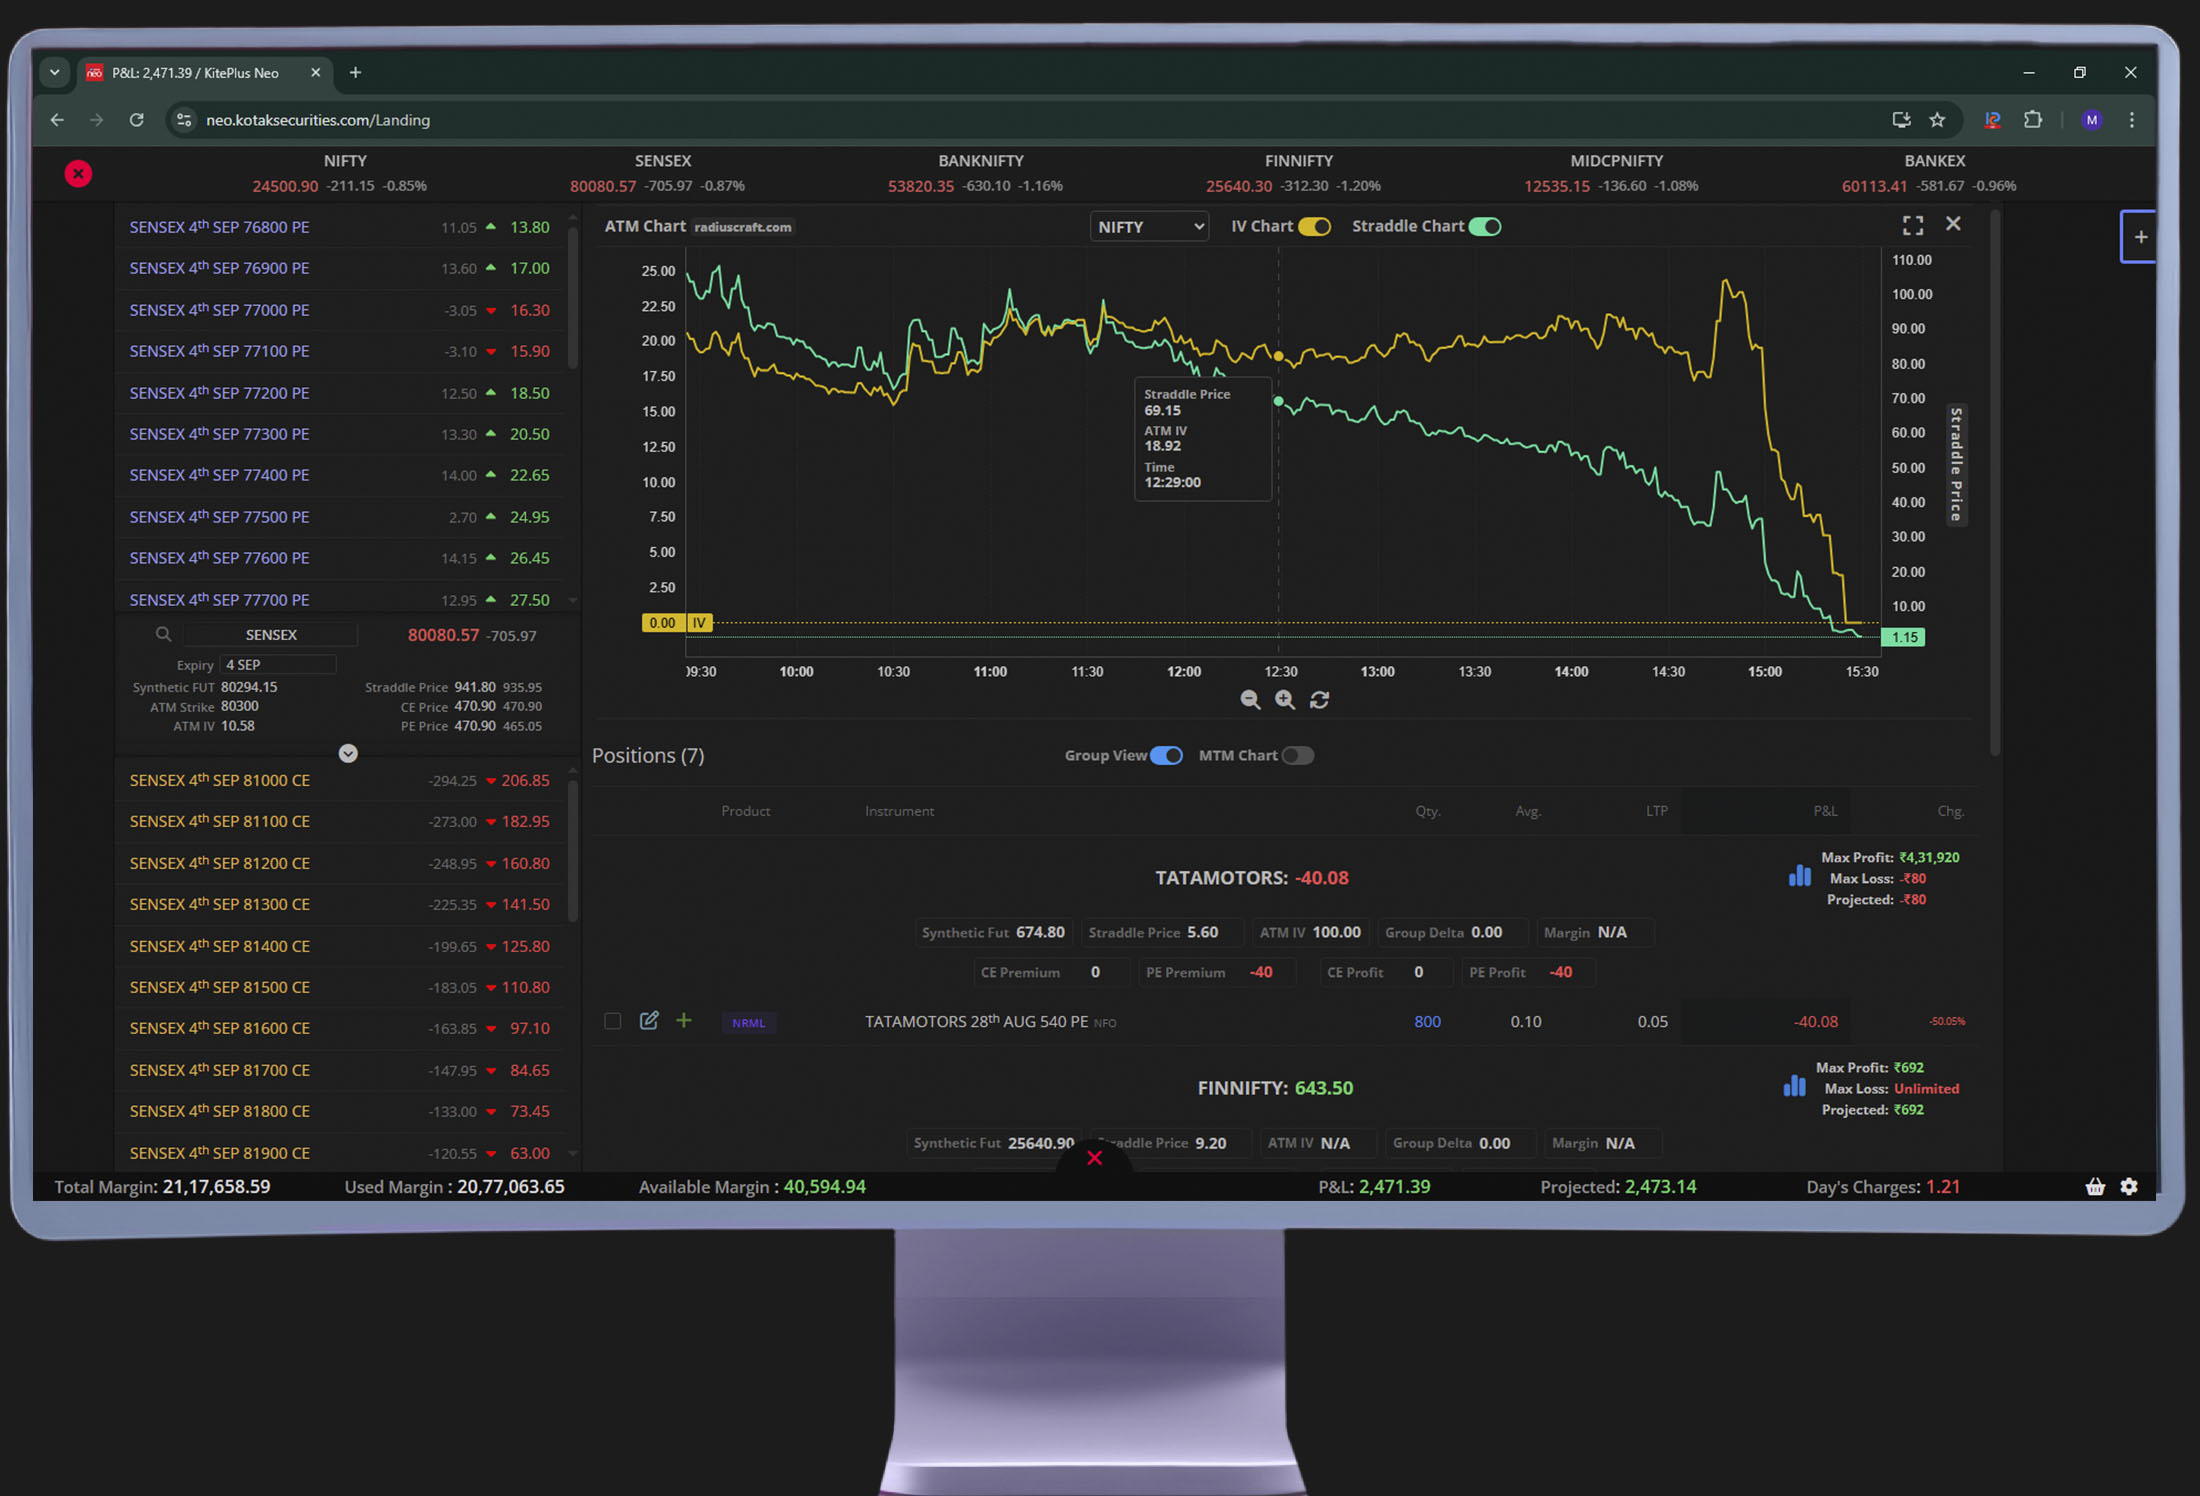Toggle the IV Chart switch
The width and height of the screenshot is (2200, 1496).
[x=1314, y=227]
